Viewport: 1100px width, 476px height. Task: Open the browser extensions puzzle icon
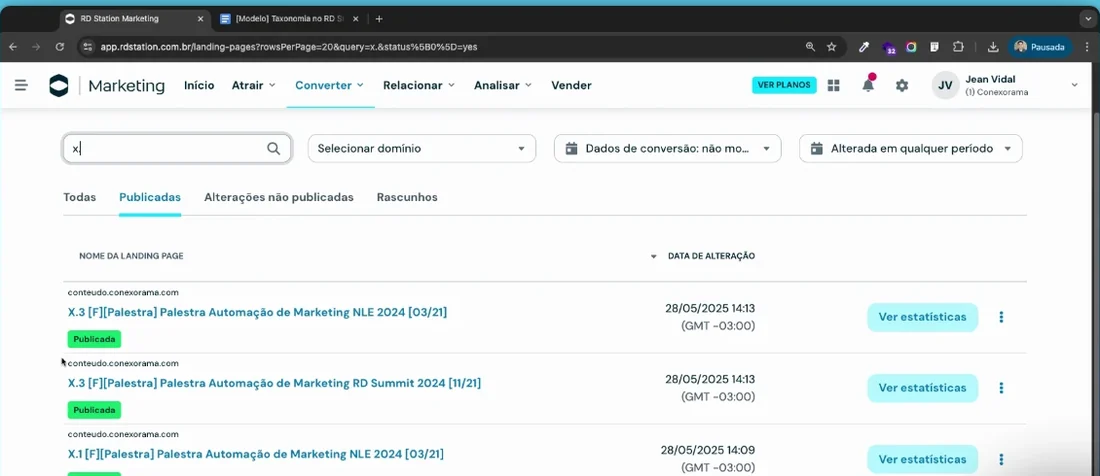(958, 47)
